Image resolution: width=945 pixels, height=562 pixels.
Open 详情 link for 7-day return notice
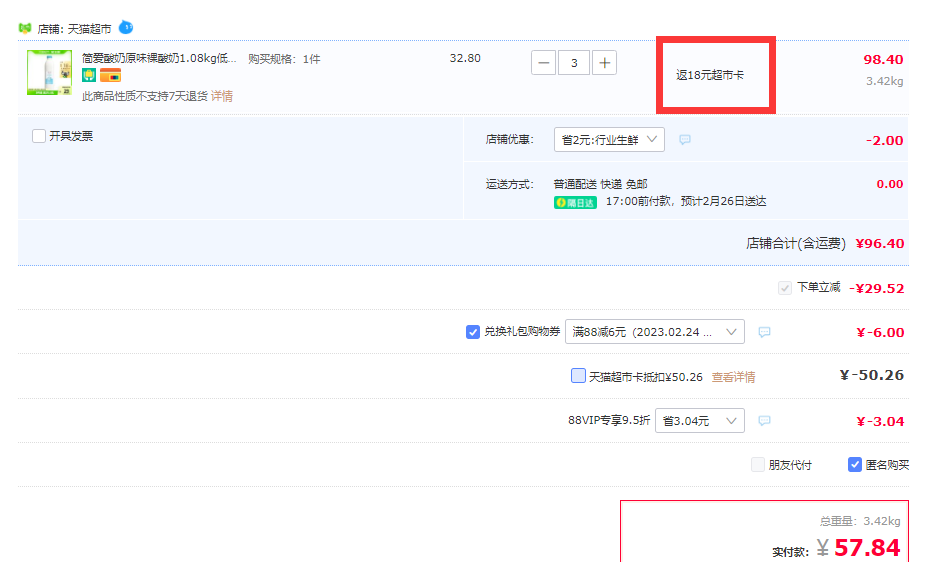[x=222, y=96]
